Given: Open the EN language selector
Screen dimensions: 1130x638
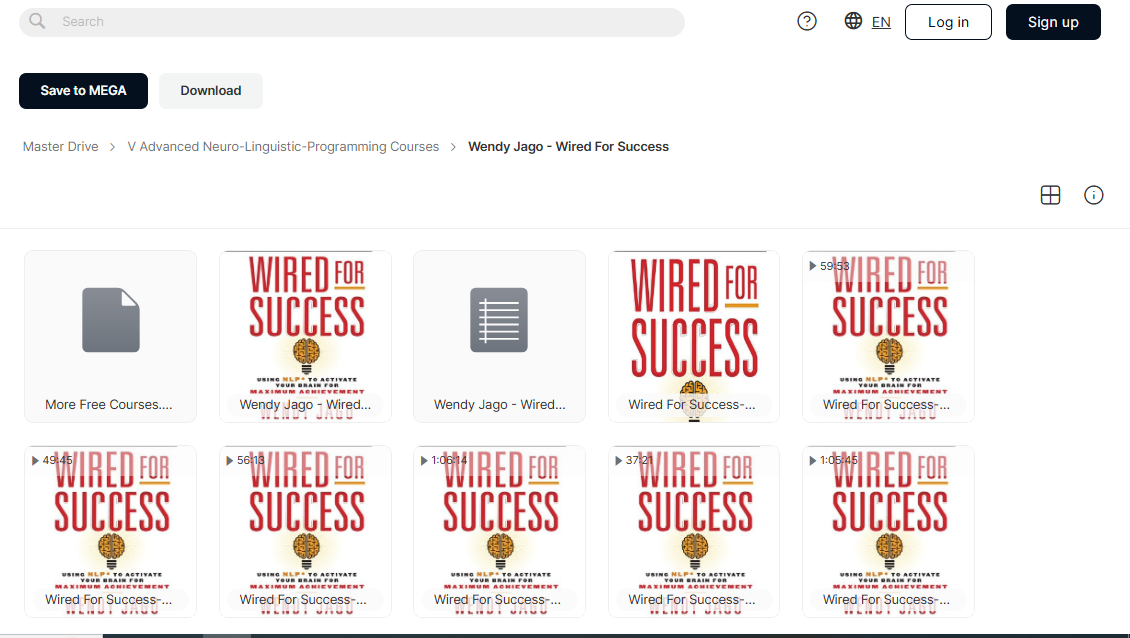Looking at the screenshot, I should (881, 22).
